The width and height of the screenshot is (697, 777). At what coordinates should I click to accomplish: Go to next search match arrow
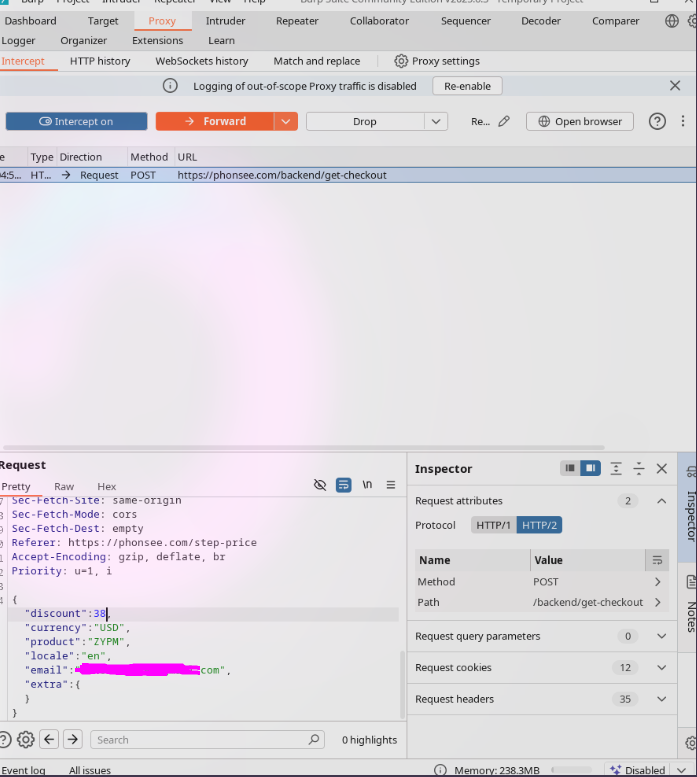(73, 740)
